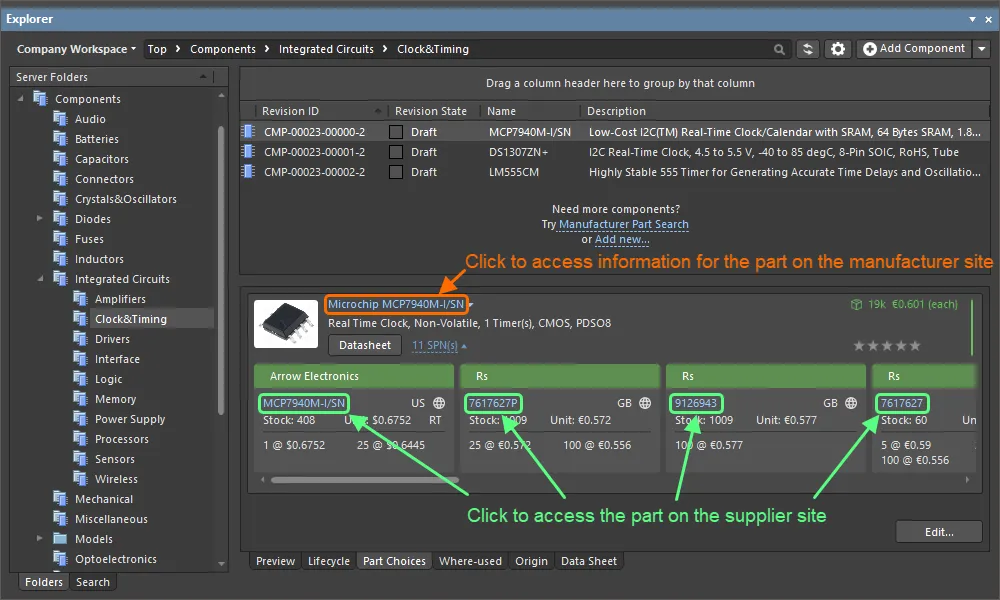Select the Power Supply folder icon
Image resolution: width=1000 pixels, height=600 pixels.
click(80, 418)
